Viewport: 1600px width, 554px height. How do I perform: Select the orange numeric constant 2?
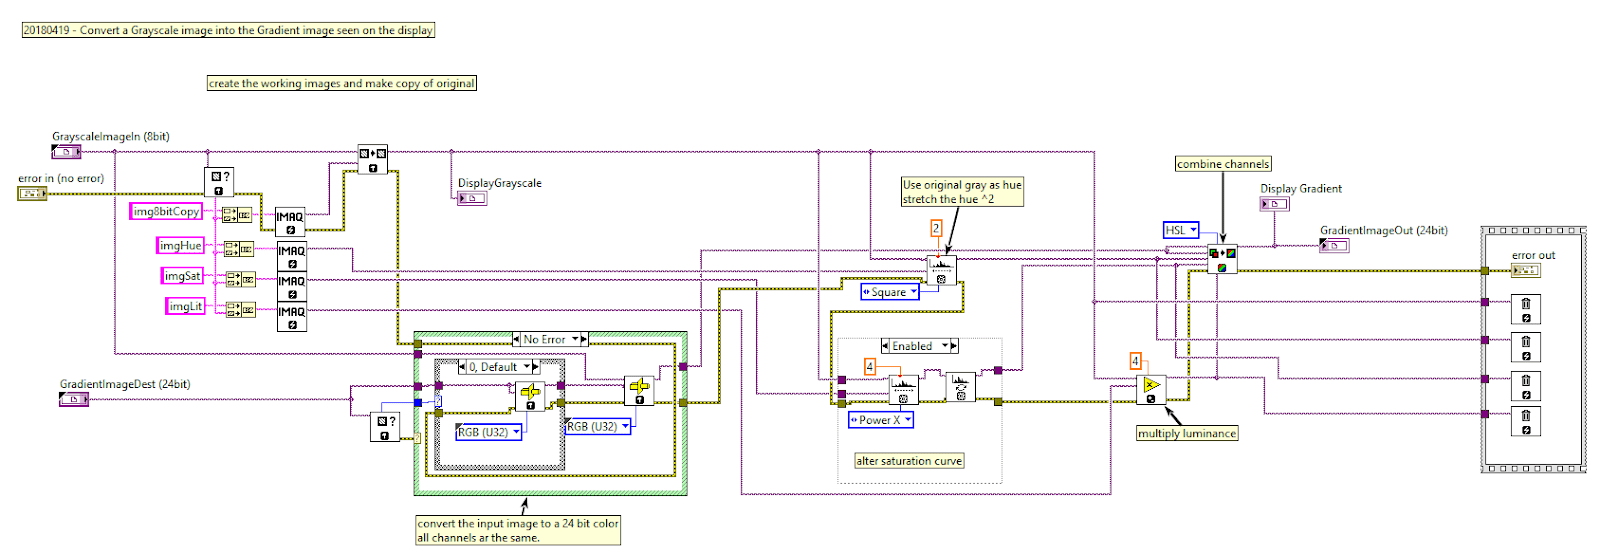936,228
